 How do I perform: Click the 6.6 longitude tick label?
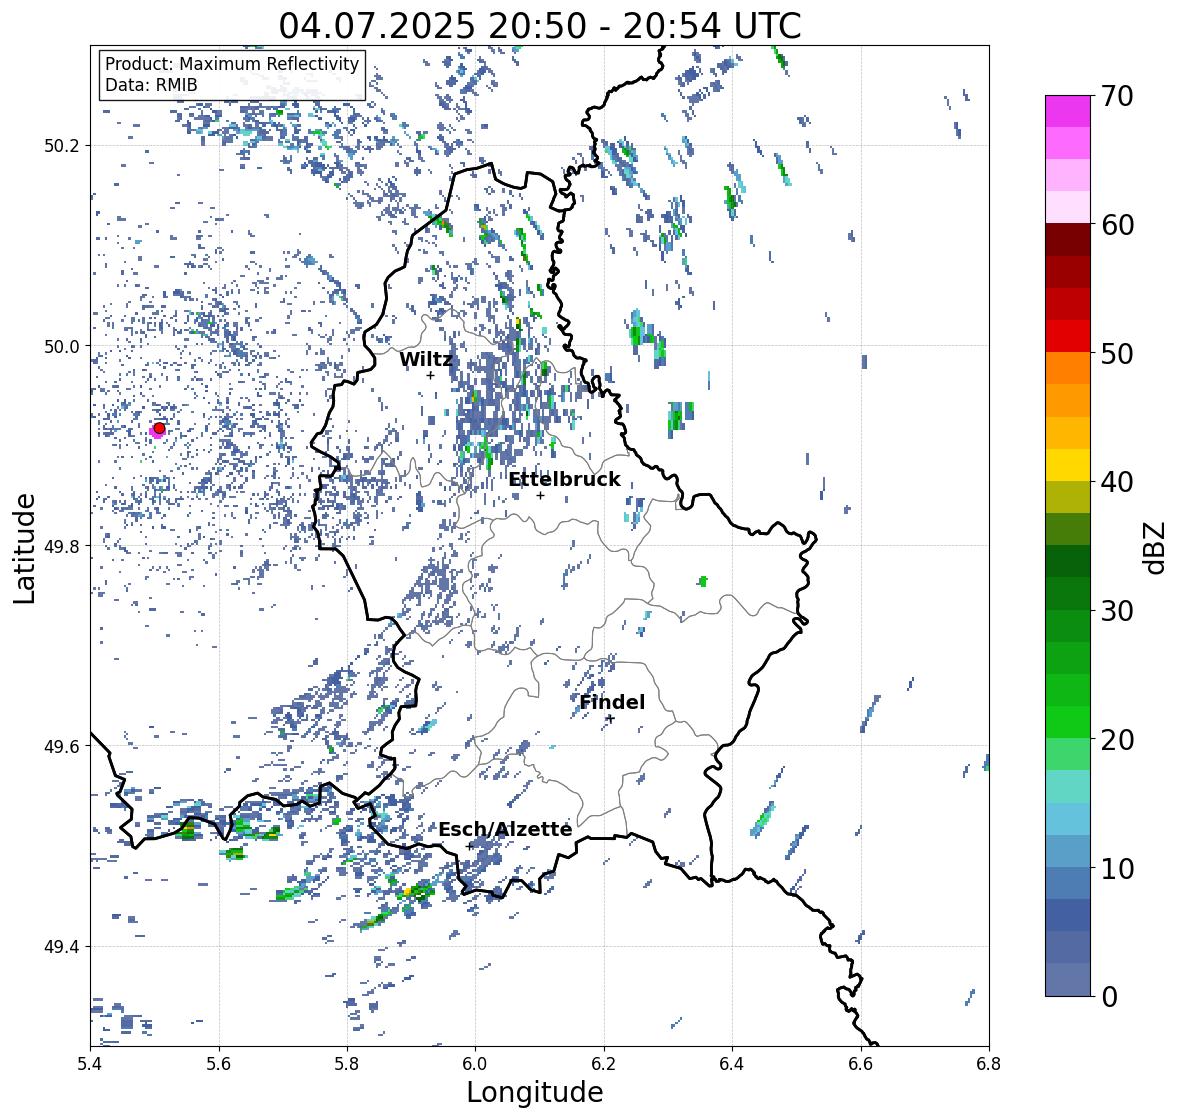point(861,1063)
